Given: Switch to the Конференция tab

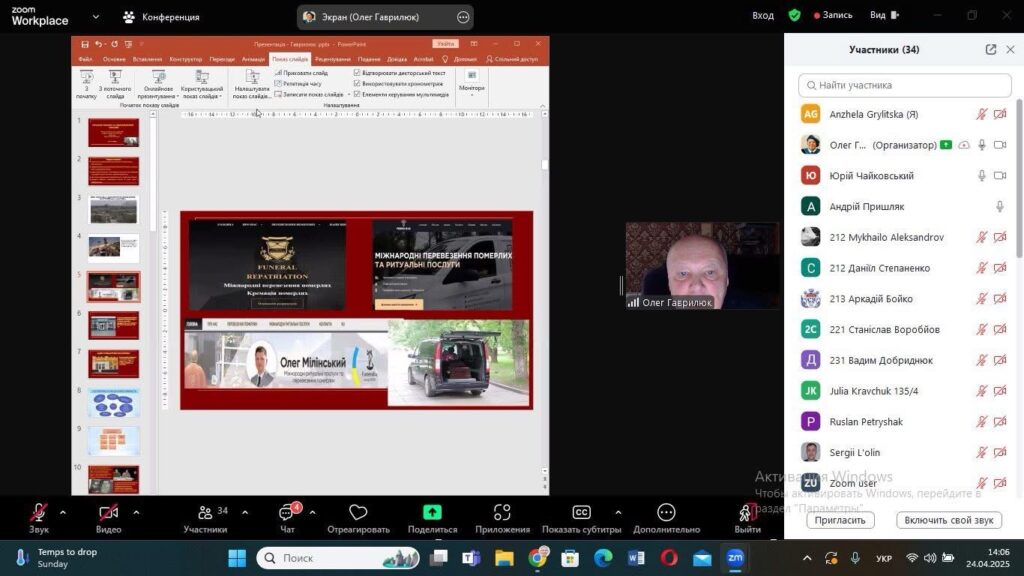Looking at the screenshot, I should point(160,17).
